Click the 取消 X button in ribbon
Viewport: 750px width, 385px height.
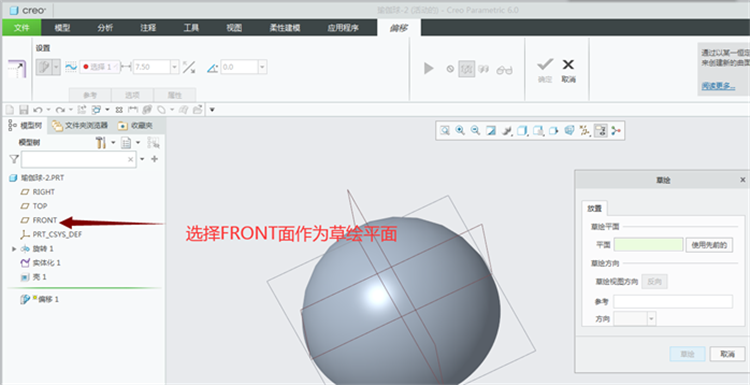568,70
